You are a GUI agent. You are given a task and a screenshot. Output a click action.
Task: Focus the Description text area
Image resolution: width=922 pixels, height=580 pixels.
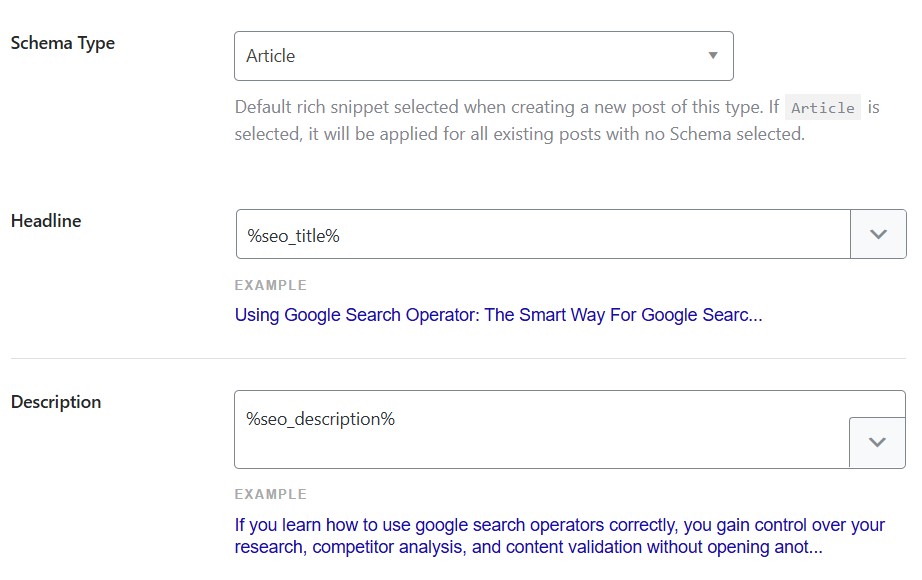pyautogui.click(x=540, y=445)
